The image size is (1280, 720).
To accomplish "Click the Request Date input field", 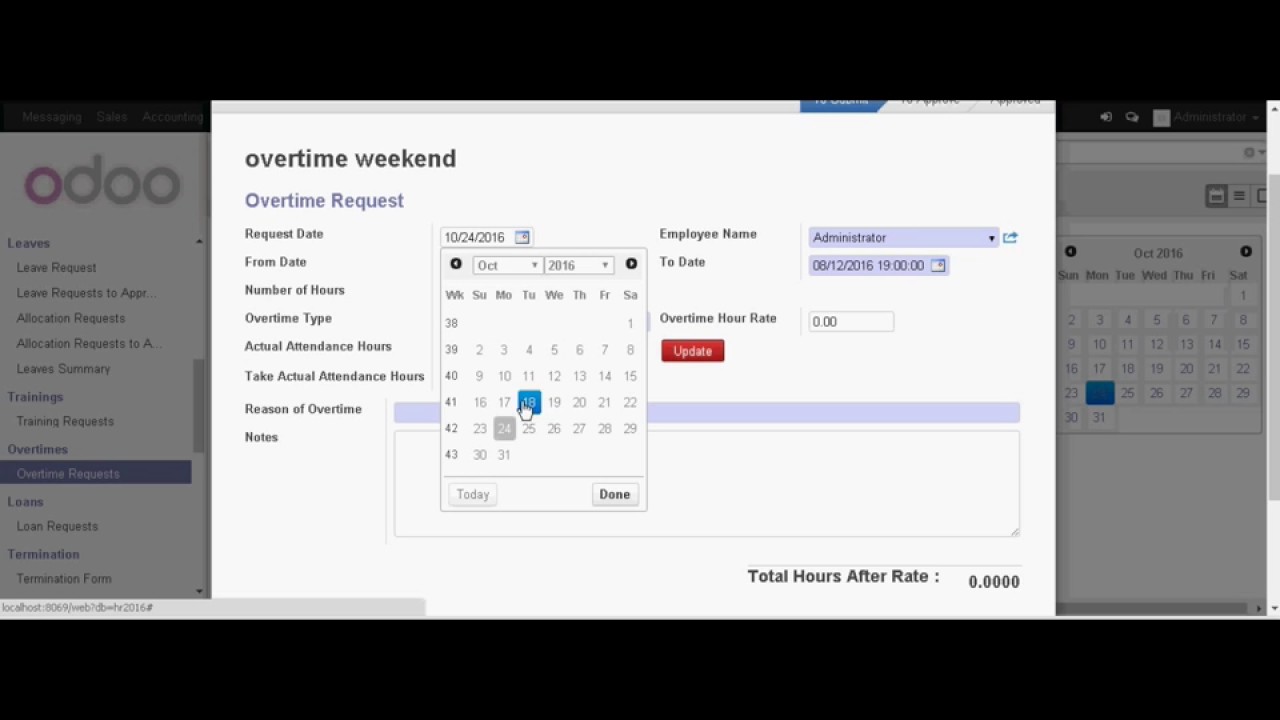I will coord(487,237).
